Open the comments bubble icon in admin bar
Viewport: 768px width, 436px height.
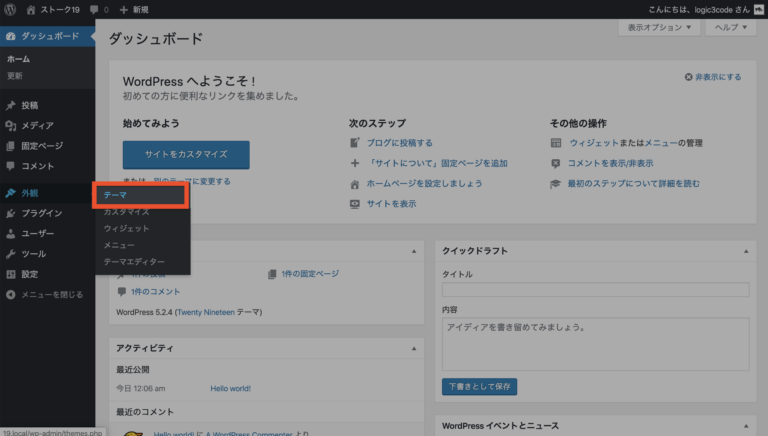94,10
